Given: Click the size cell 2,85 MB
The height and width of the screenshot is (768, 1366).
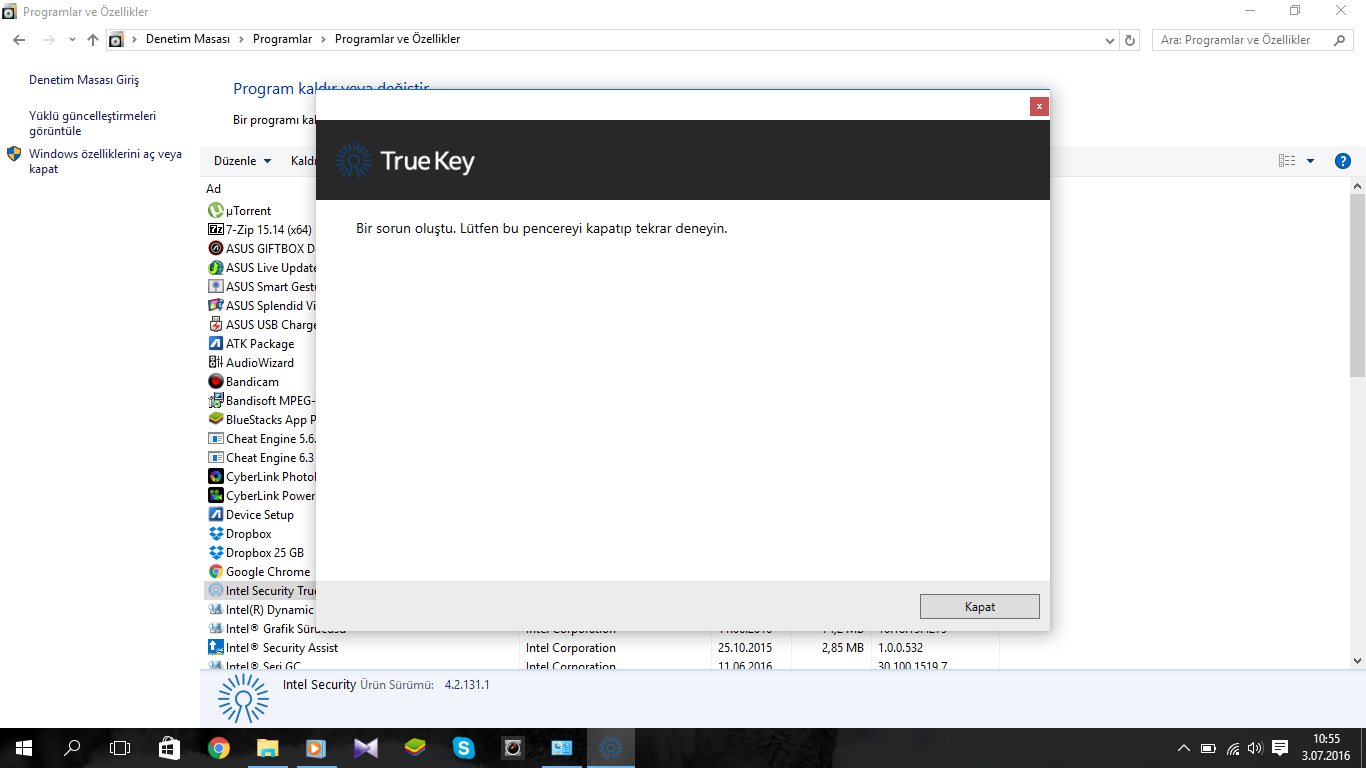Looking at the screenshot, I should pos(842,648).
